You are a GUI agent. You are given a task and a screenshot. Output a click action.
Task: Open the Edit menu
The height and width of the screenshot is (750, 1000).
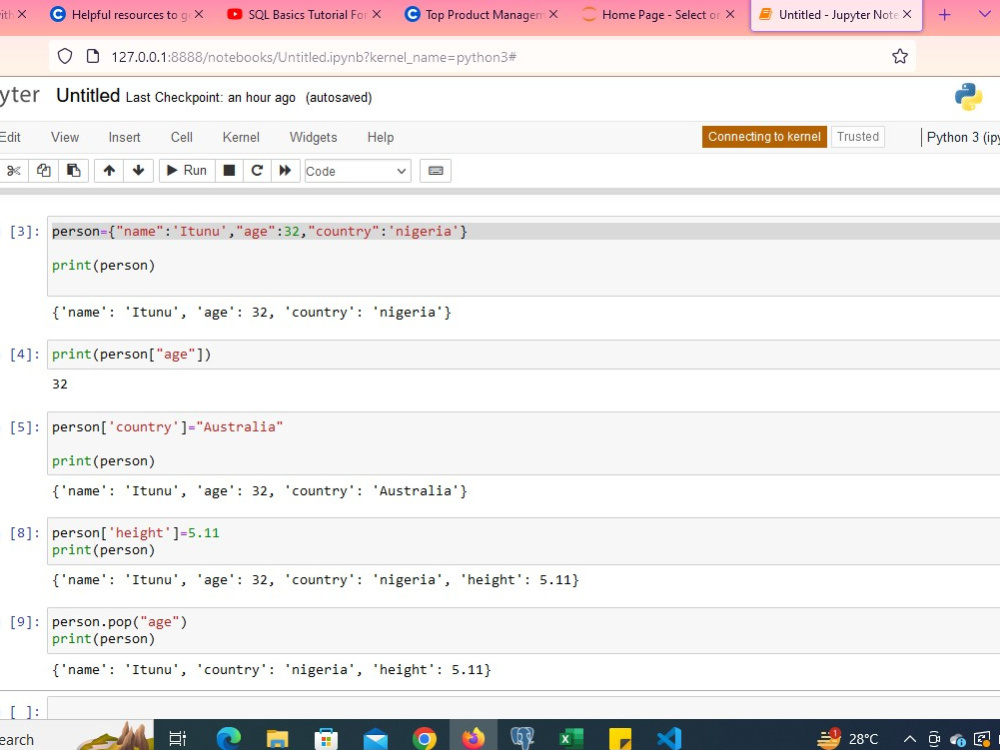point(10,137)
